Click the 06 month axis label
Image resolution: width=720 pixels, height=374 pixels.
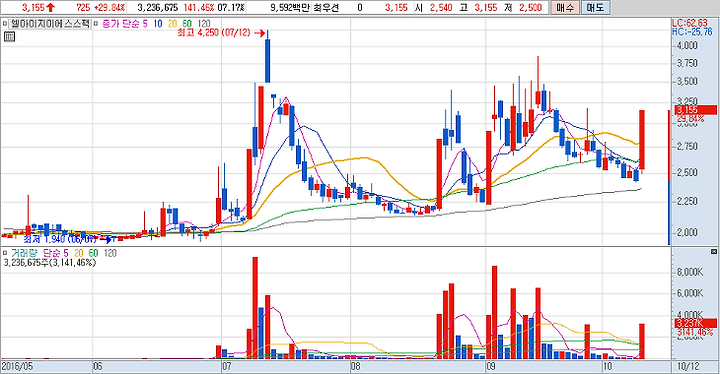[x=98, y=367]
